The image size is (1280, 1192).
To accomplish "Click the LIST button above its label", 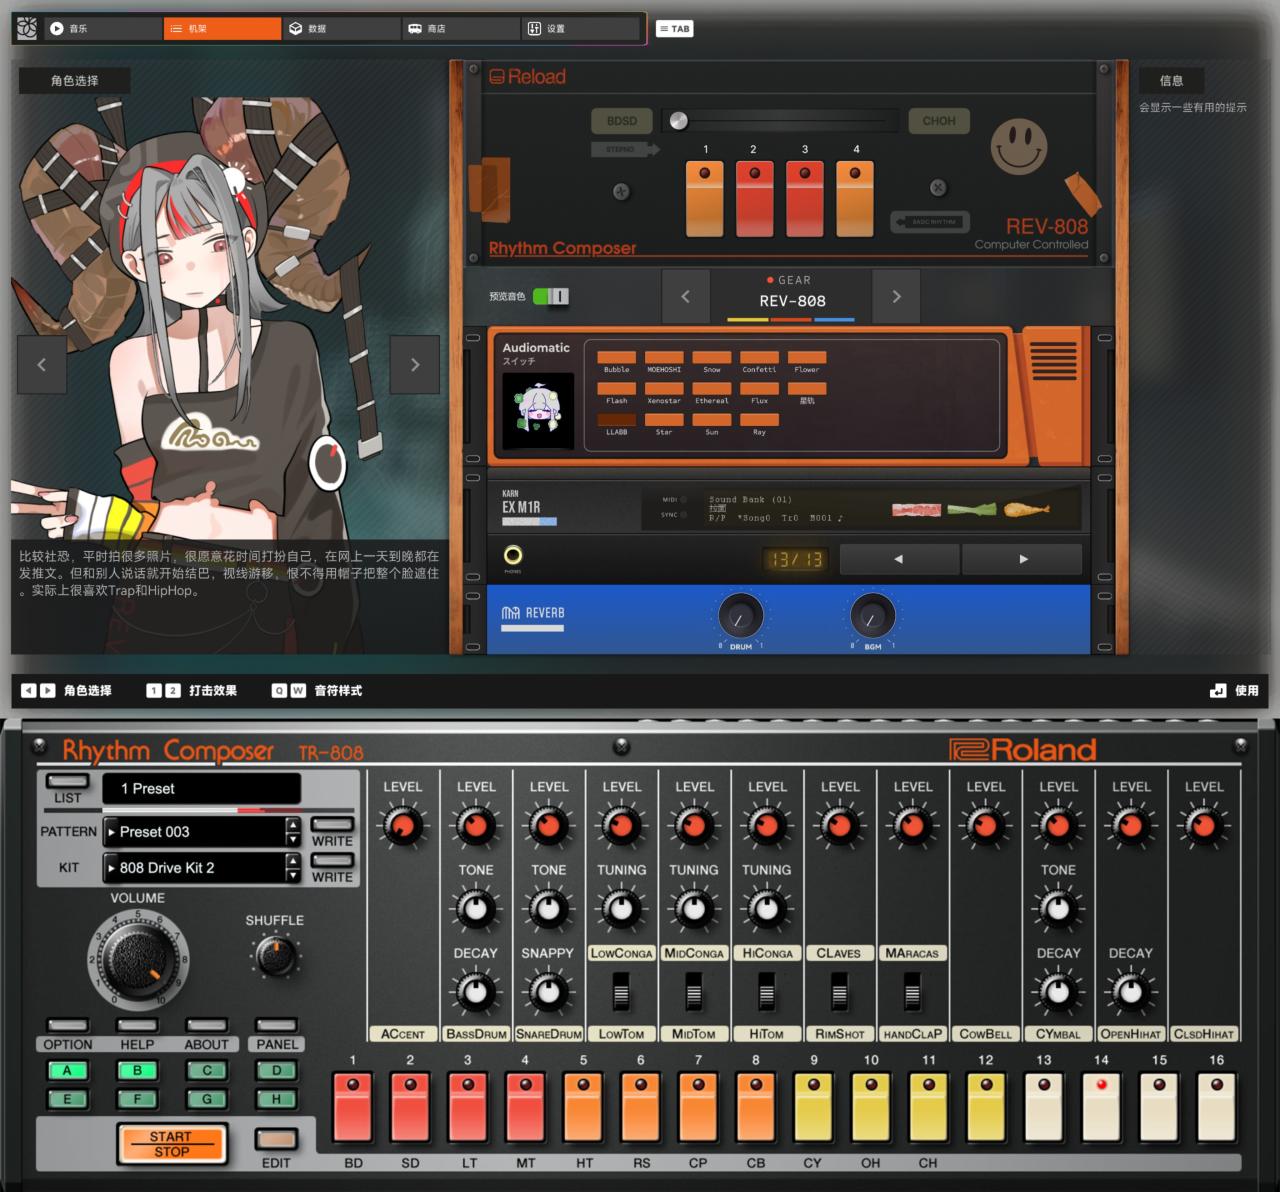I will click(x=67, y=780).
